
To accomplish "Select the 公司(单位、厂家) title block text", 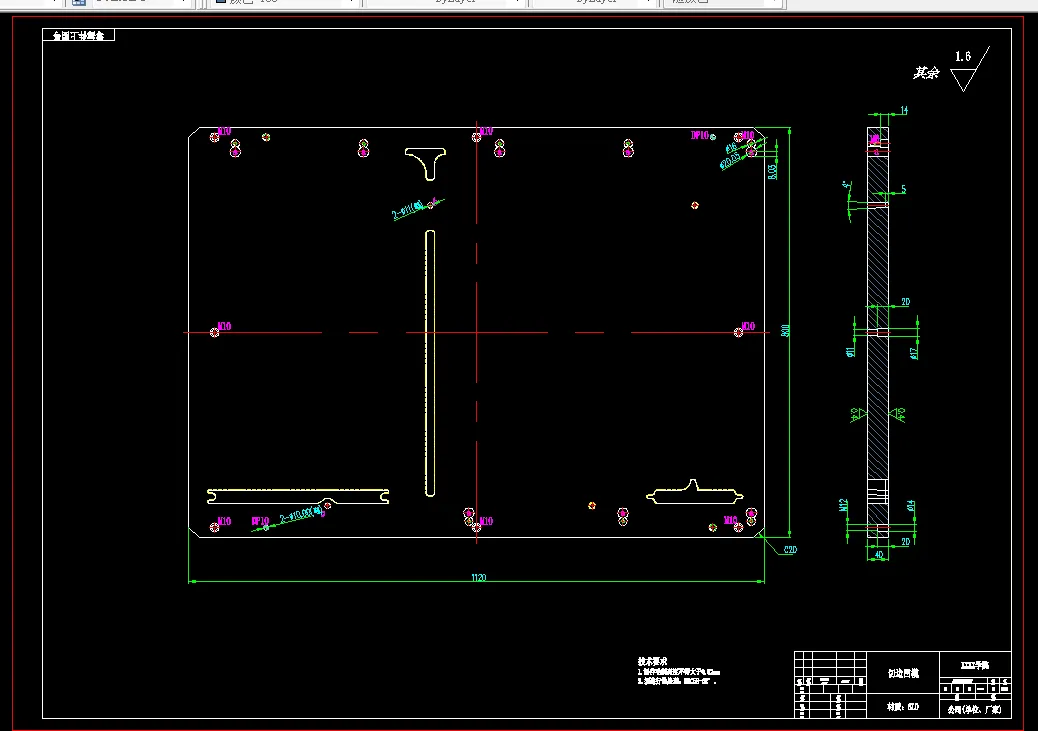I will (x=975, y=709).
